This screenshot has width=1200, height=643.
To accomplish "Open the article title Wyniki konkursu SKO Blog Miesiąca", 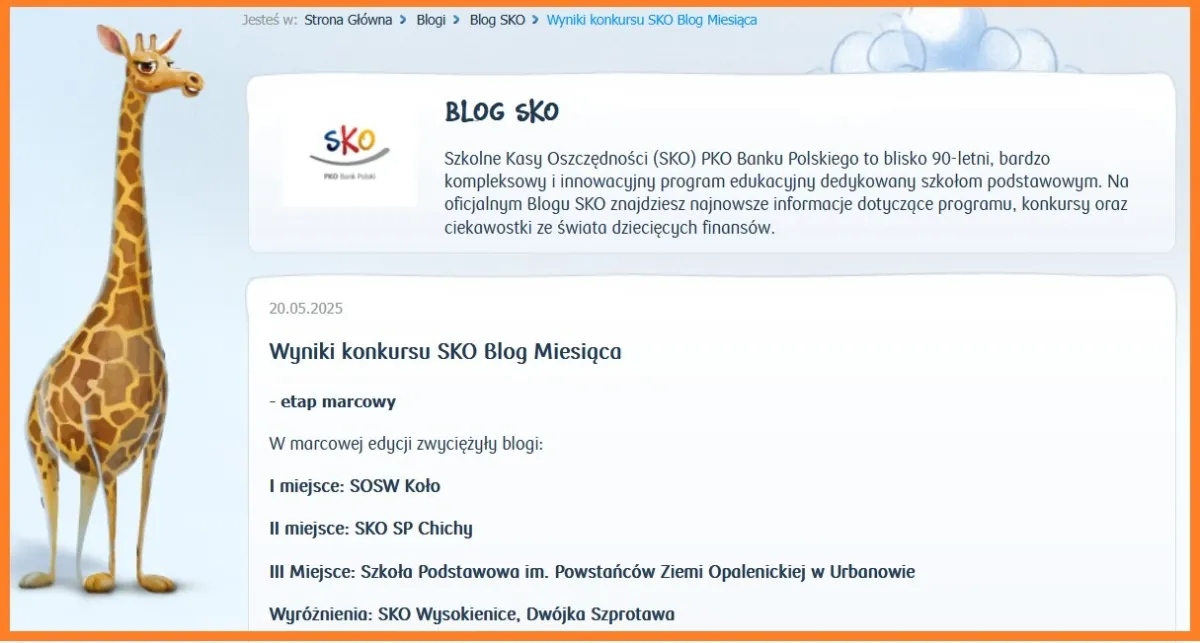I will (x=445, y=352).
